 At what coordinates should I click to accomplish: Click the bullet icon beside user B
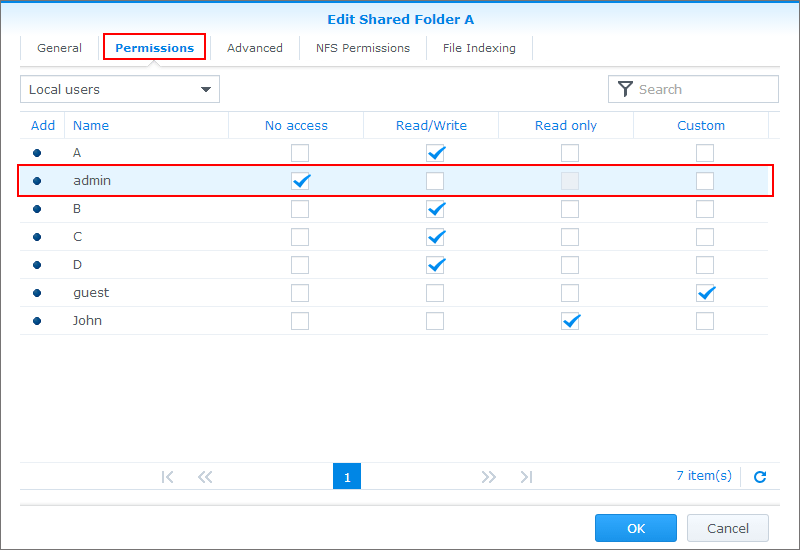coord(37,209)
